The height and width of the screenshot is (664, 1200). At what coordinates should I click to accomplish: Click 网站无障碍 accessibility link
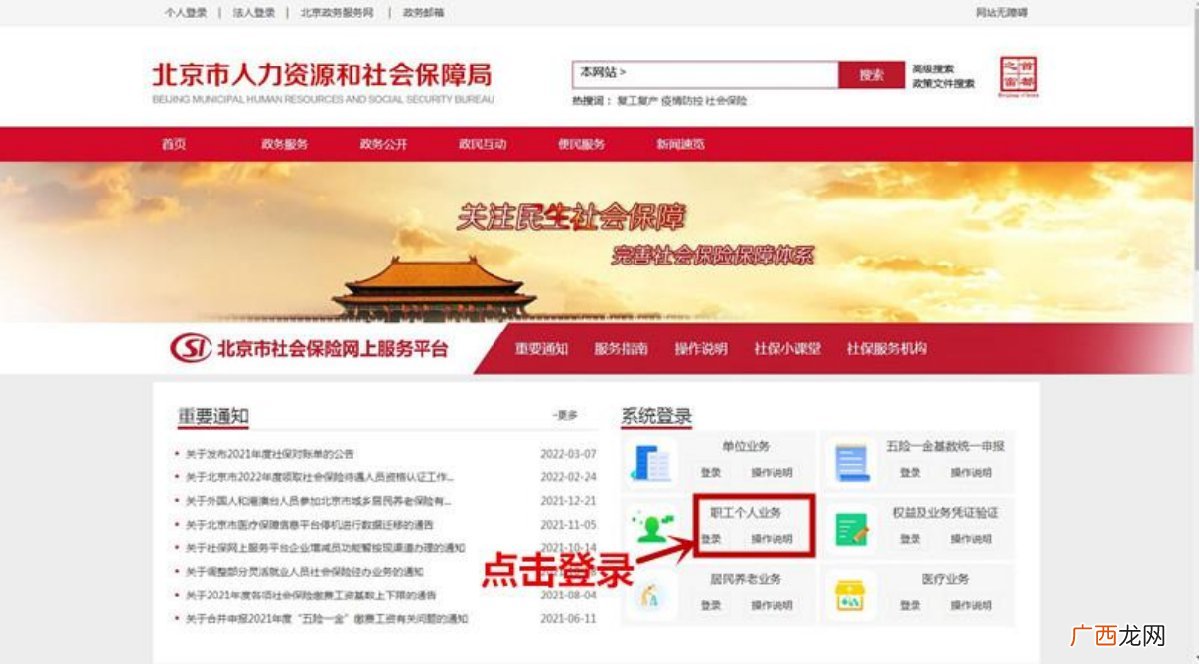point(1001,13)
